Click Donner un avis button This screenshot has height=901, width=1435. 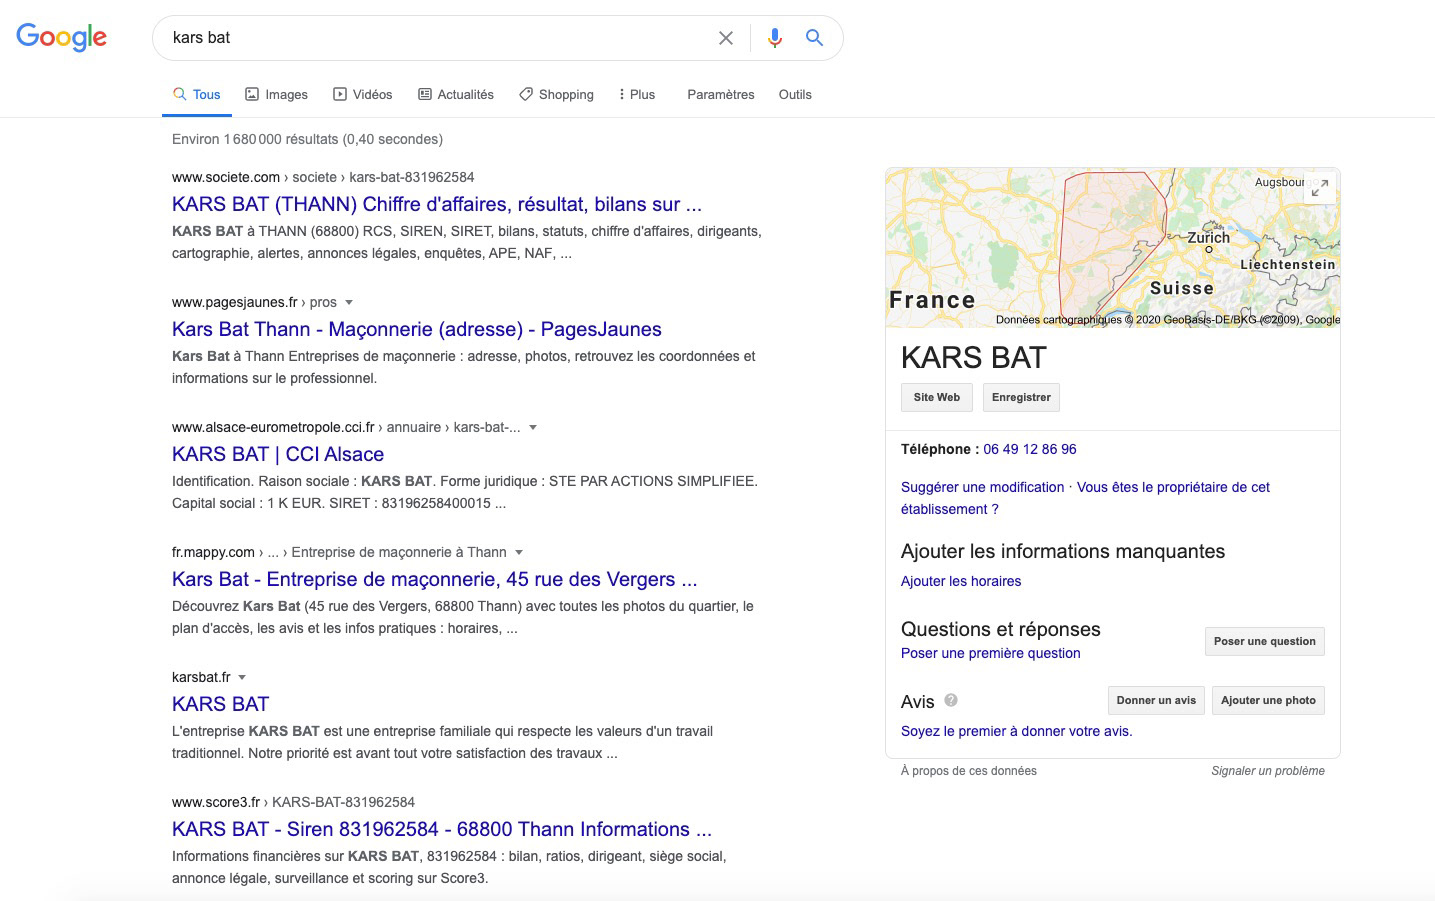(1156, 700)
